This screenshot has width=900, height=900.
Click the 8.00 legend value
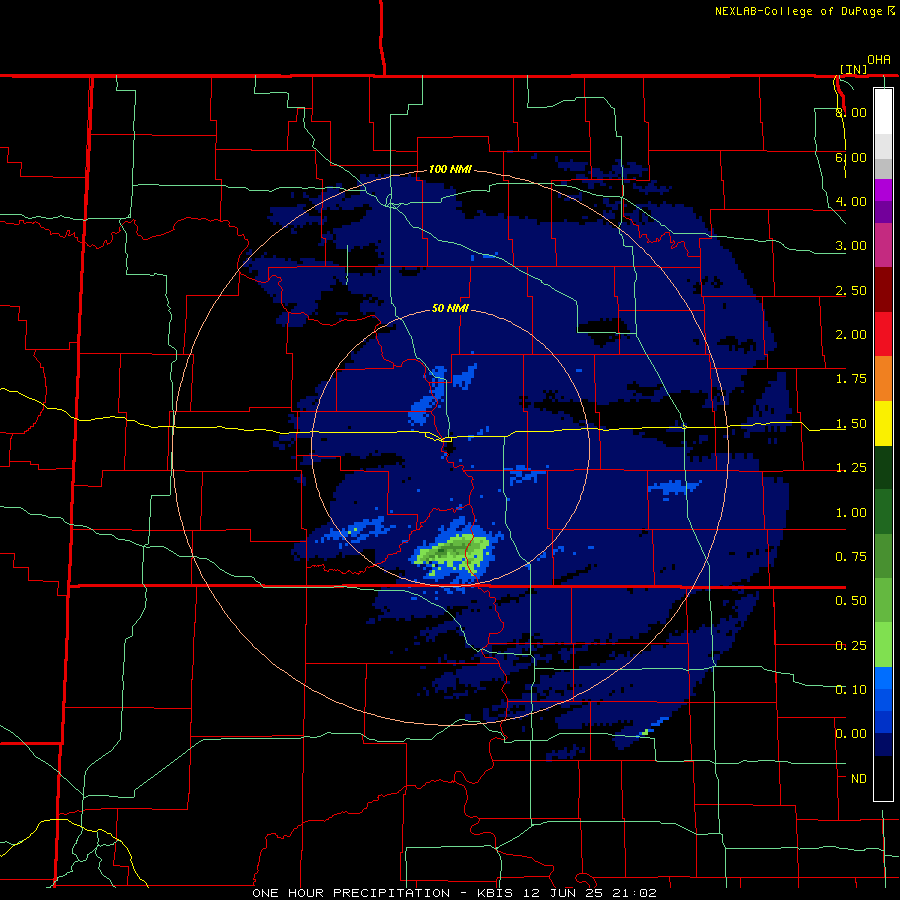pyautogui.click(x=851, y=112)
